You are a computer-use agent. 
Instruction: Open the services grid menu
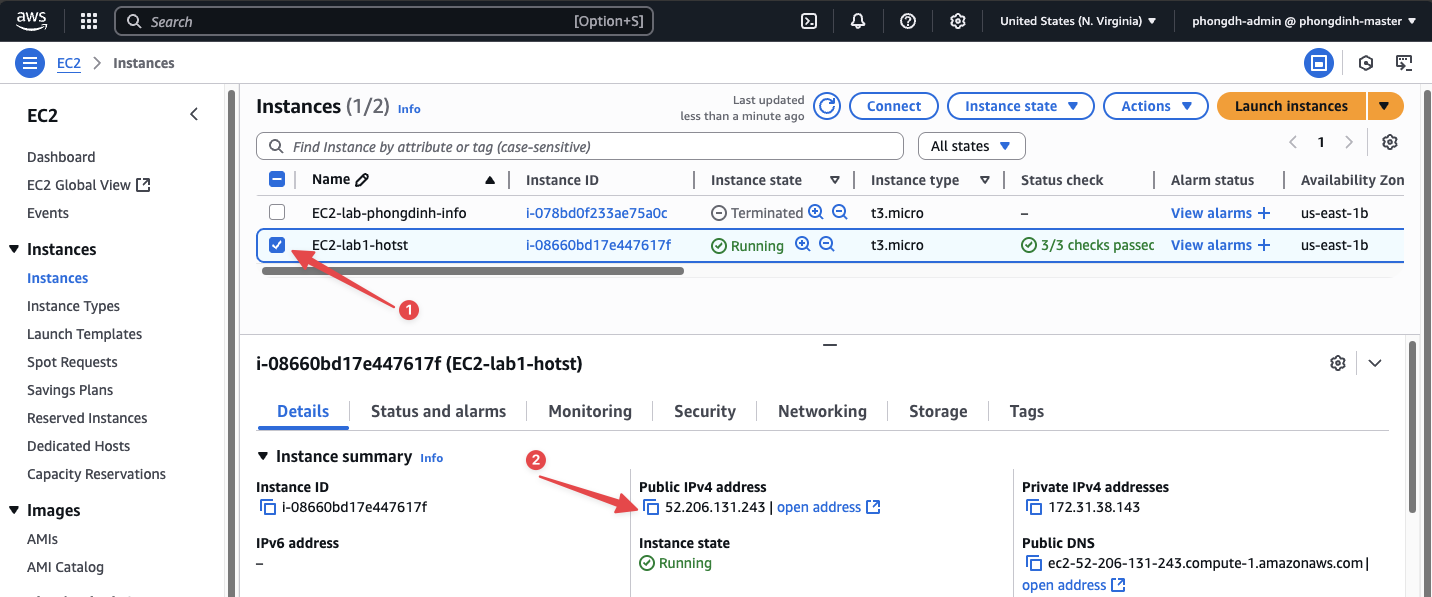tap(88, 21)
